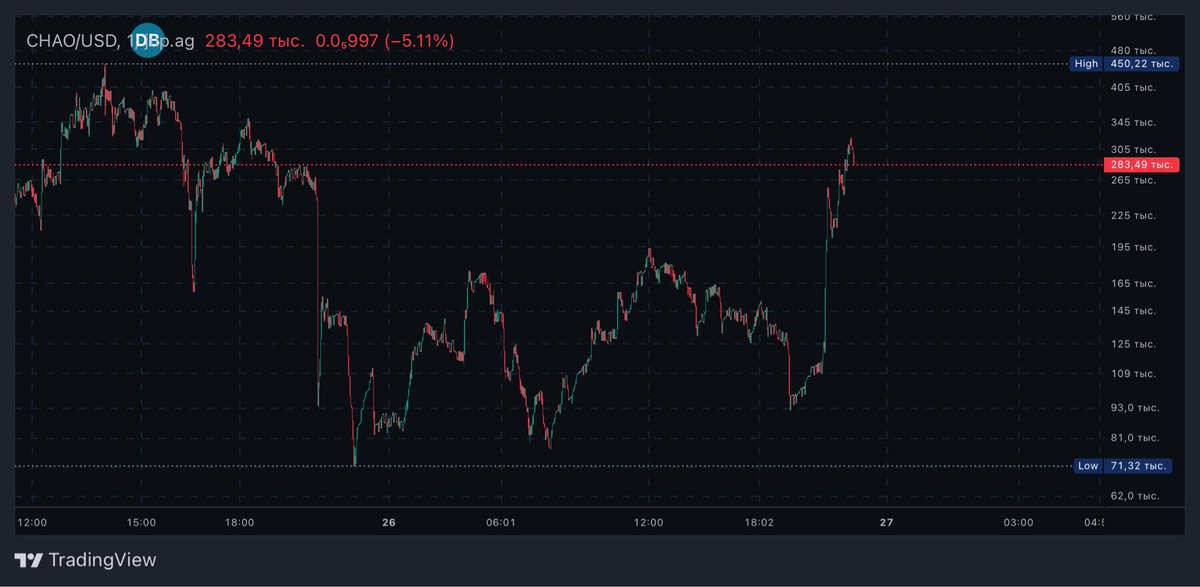The image size is (1200, 587).
Task: Click the (−5.11%) change value
Action: pos(419,41)
